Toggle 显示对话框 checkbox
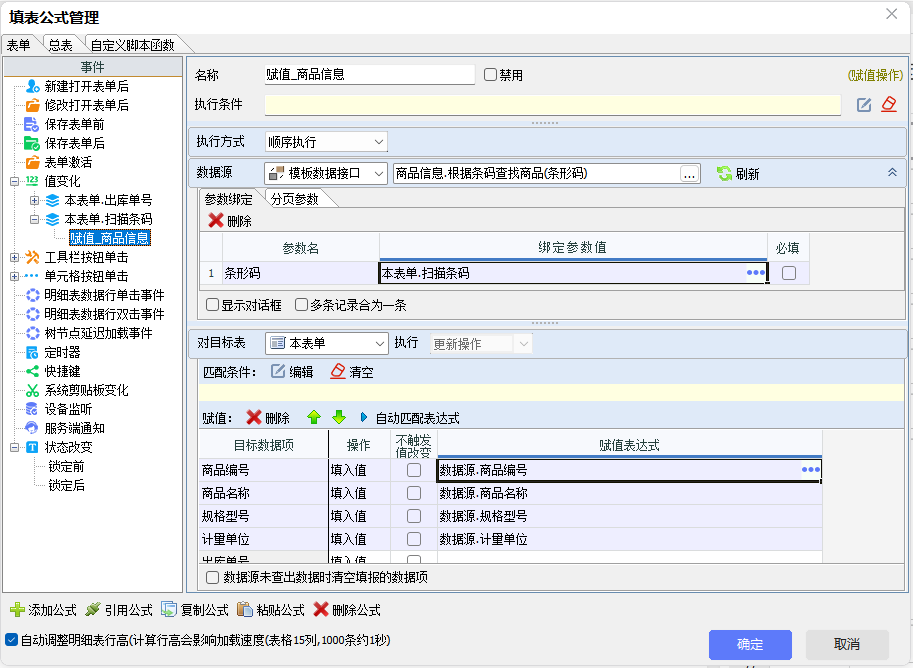Viewport: 913px width, 668px height. point(212,305)
